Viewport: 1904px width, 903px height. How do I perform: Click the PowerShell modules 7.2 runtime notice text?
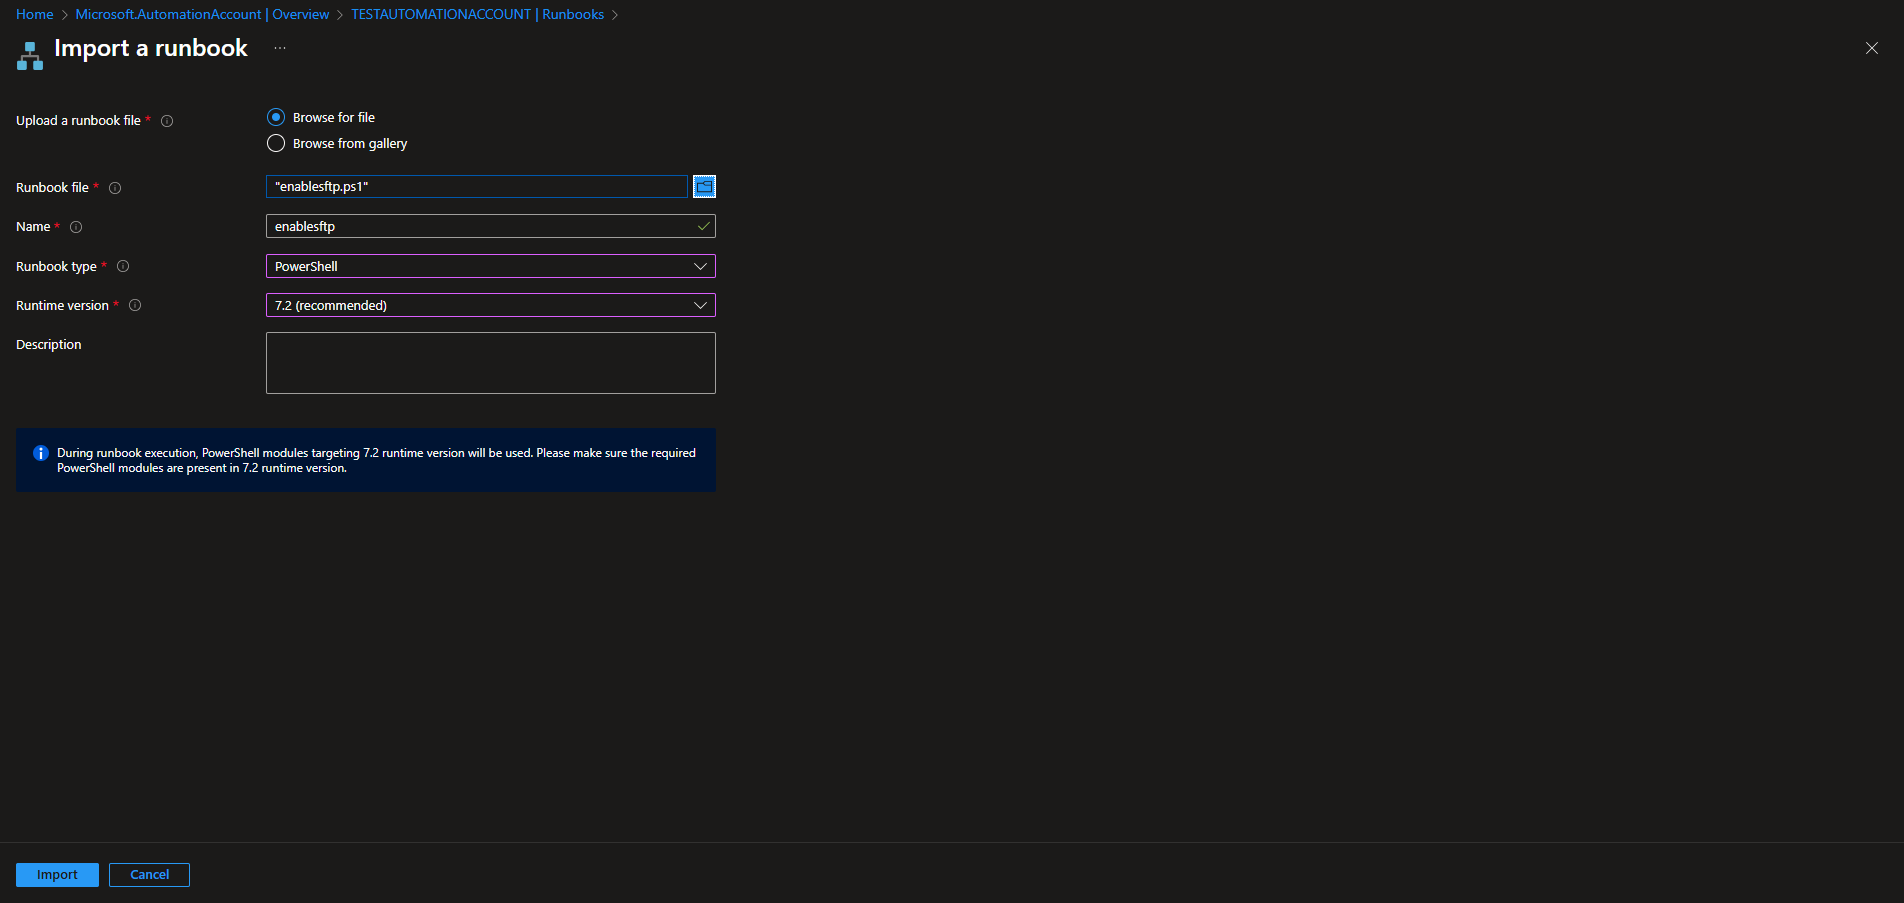[376, 460]
